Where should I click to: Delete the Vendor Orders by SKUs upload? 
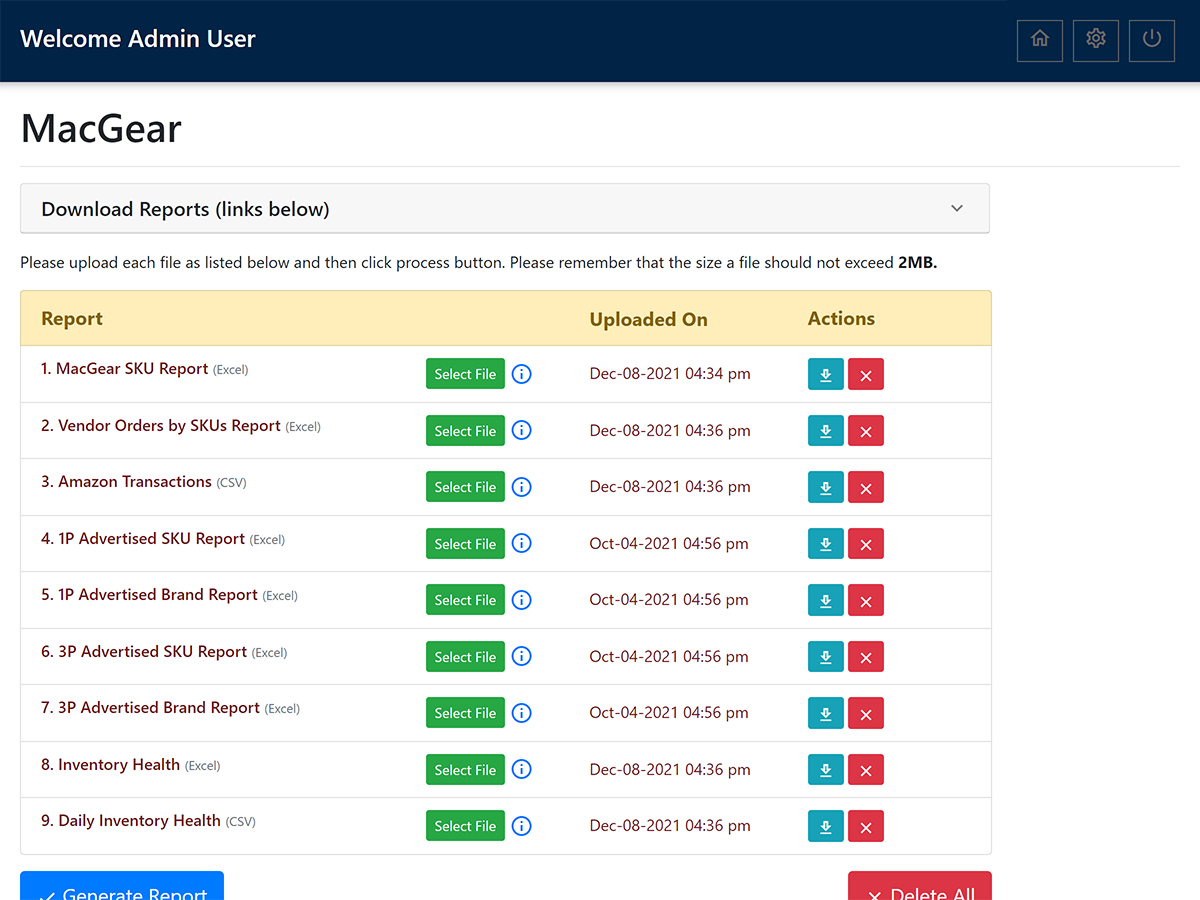click(866, 430)
